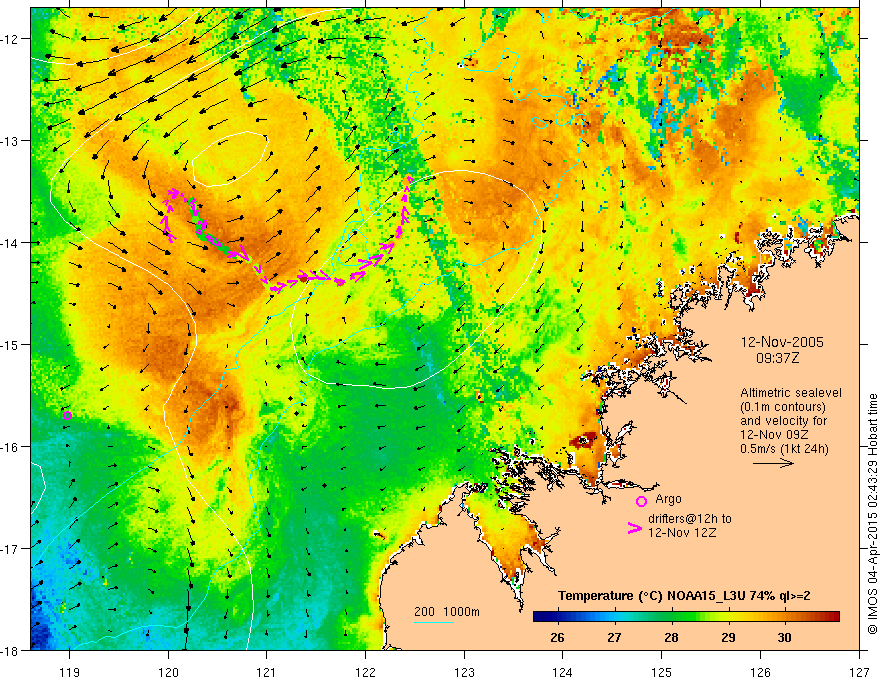Click the 'drifters@12h to' legend label

coord(690,519)
